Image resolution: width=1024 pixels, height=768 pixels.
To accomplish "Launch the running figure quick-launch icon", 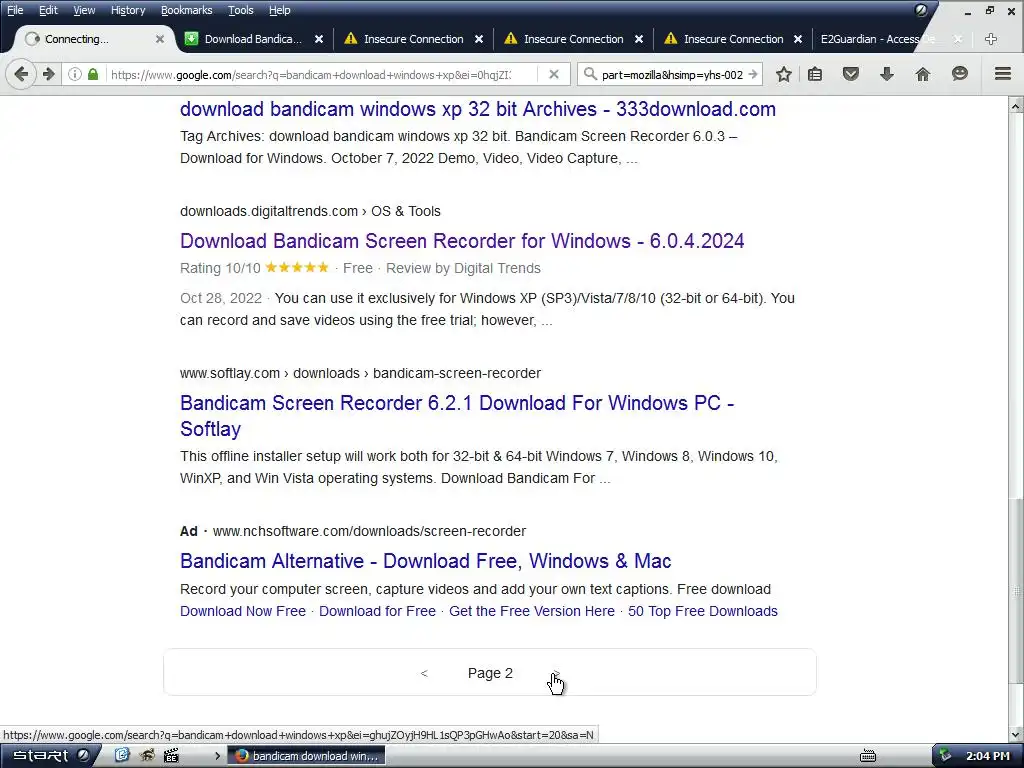I will [147, 756].
